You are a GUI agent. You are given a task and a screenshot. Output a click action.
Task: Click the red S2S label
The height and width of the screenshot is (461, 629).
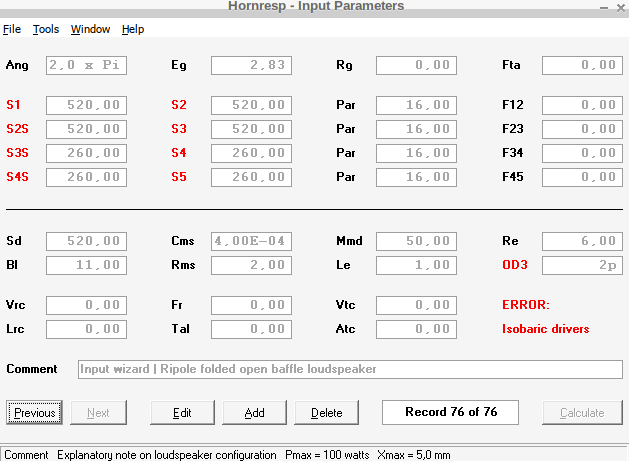coord(17,129)
